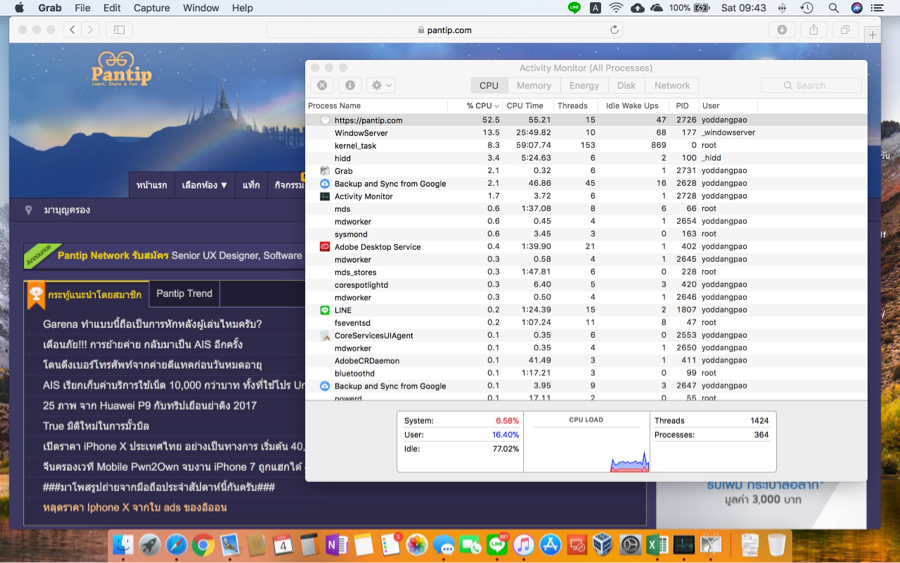Image resolution: width=900 pixels, height=563 pixels.
Task: Sort by the User column header
Action: coord(728,106)
